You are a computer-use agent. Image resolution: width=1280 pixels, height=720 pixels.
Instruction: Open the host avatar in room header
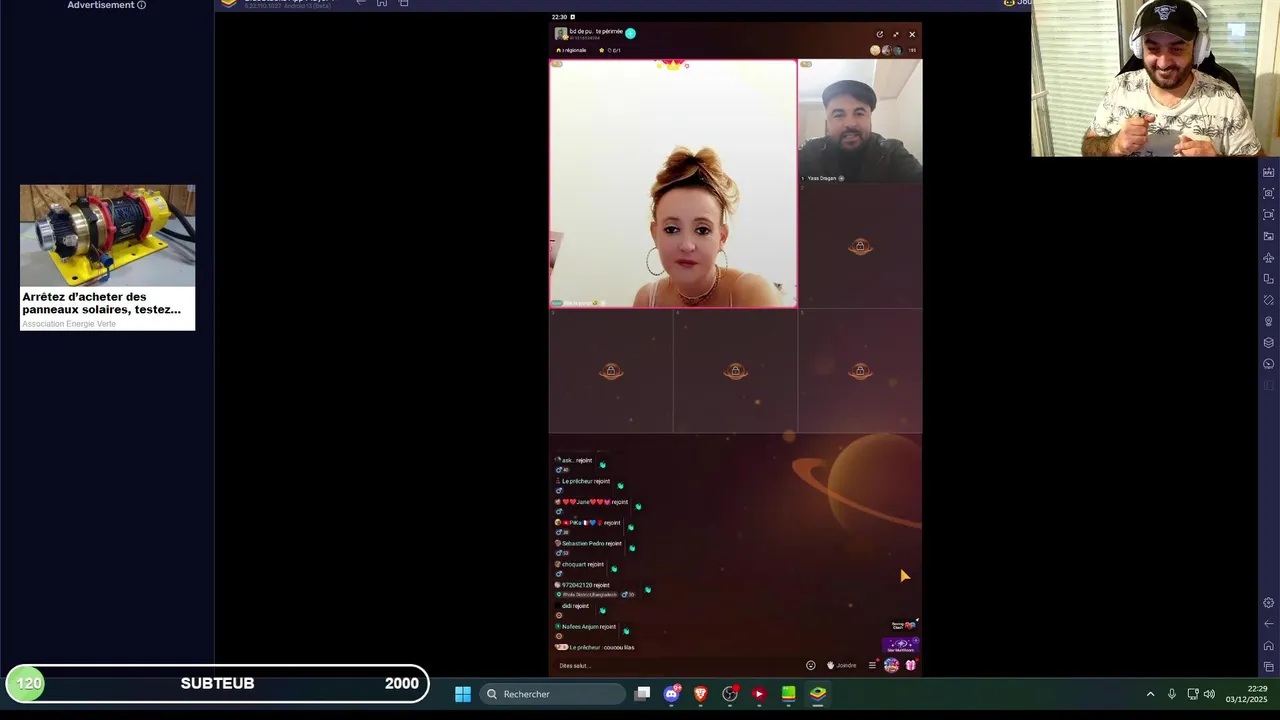[561, 34]
